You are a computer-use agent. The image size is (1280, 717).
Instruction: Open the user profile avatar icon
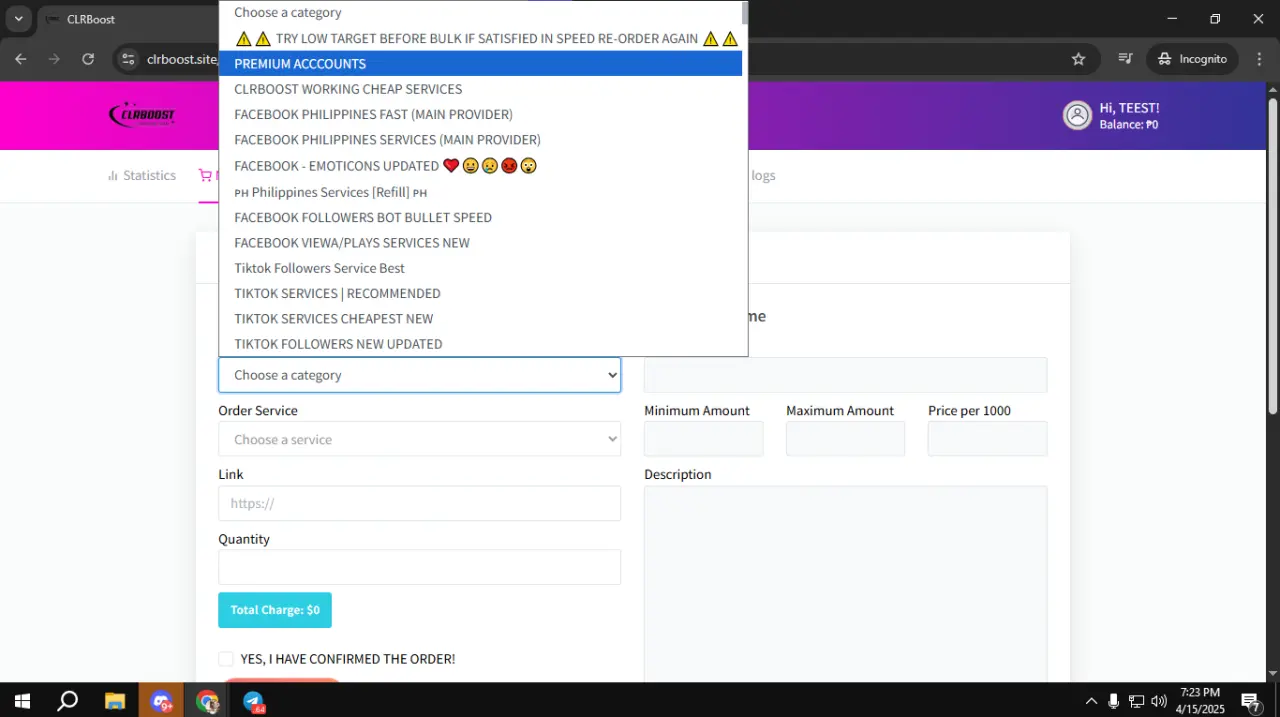[x=1077, y=115]
